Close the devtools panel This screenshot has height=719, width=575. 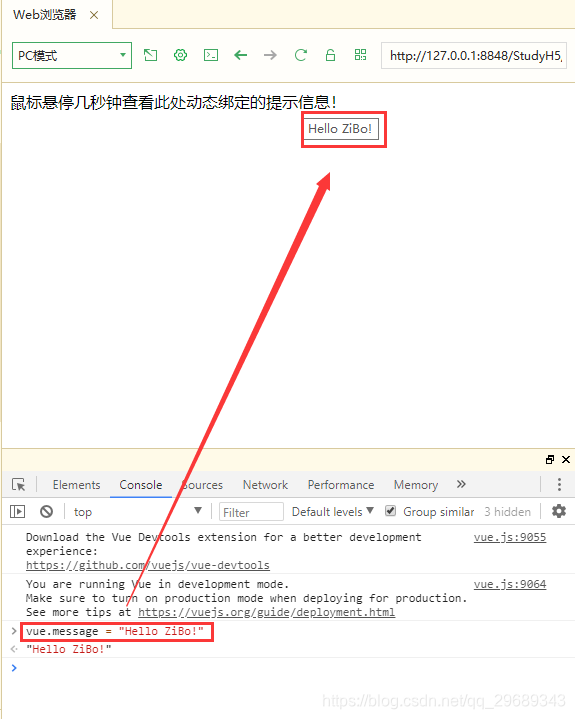pyautogui.click(x=566, y=459)
